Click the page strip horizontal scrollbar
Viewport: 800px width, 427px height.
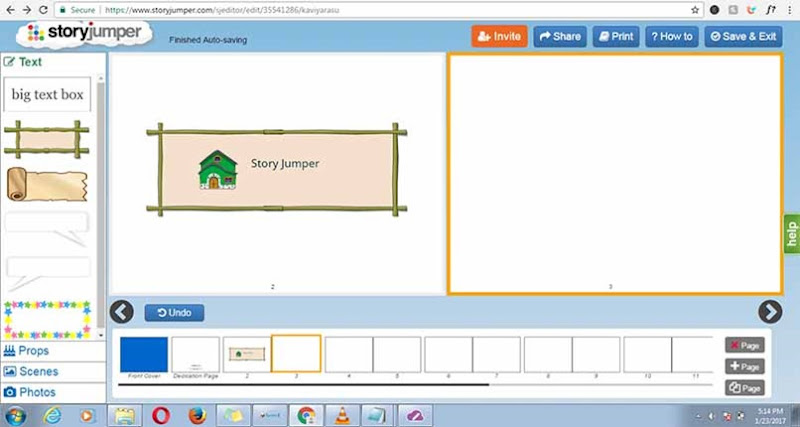304,385
